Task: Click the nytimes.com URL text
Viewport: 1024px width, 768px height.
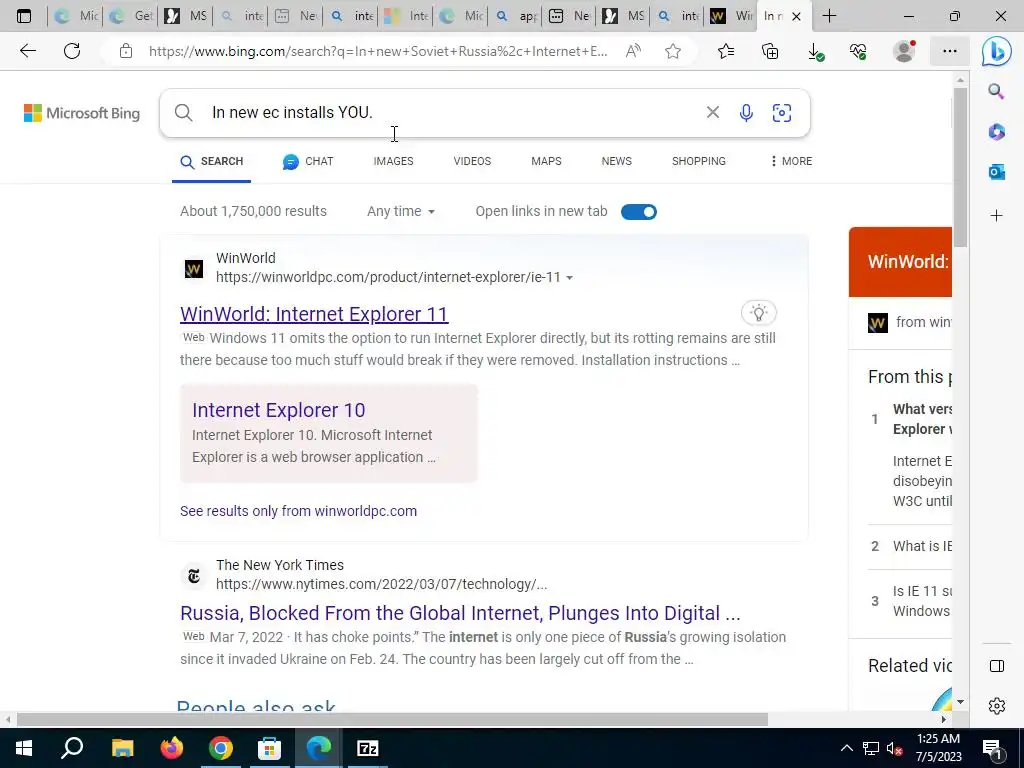Action: tap(381, 584)
